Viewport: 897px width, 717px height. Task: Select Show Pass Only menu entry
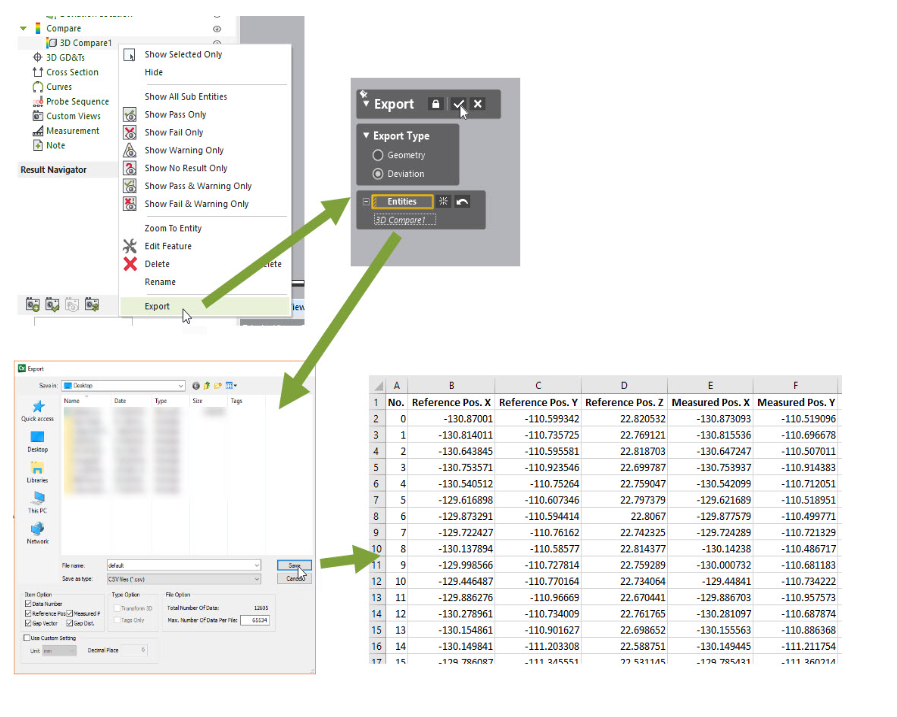coord(175,115)
